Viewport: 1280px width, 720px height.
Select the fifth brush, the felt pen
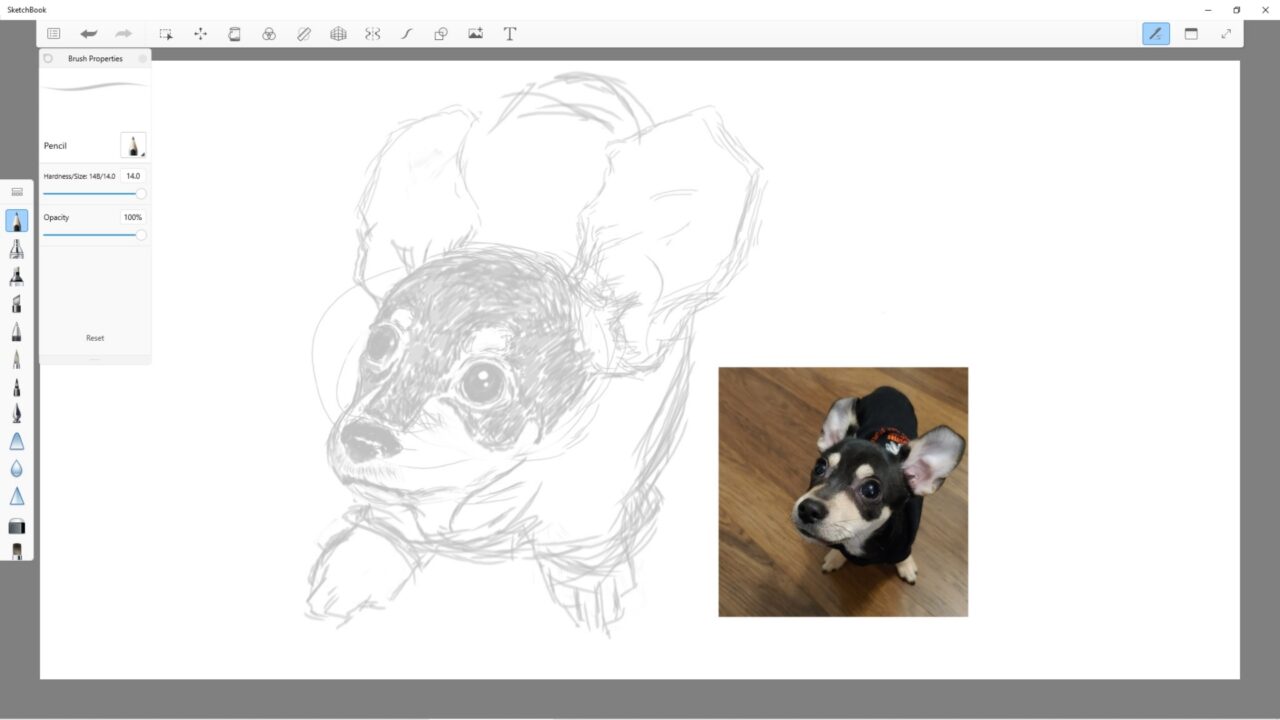(x=17, y=331)
